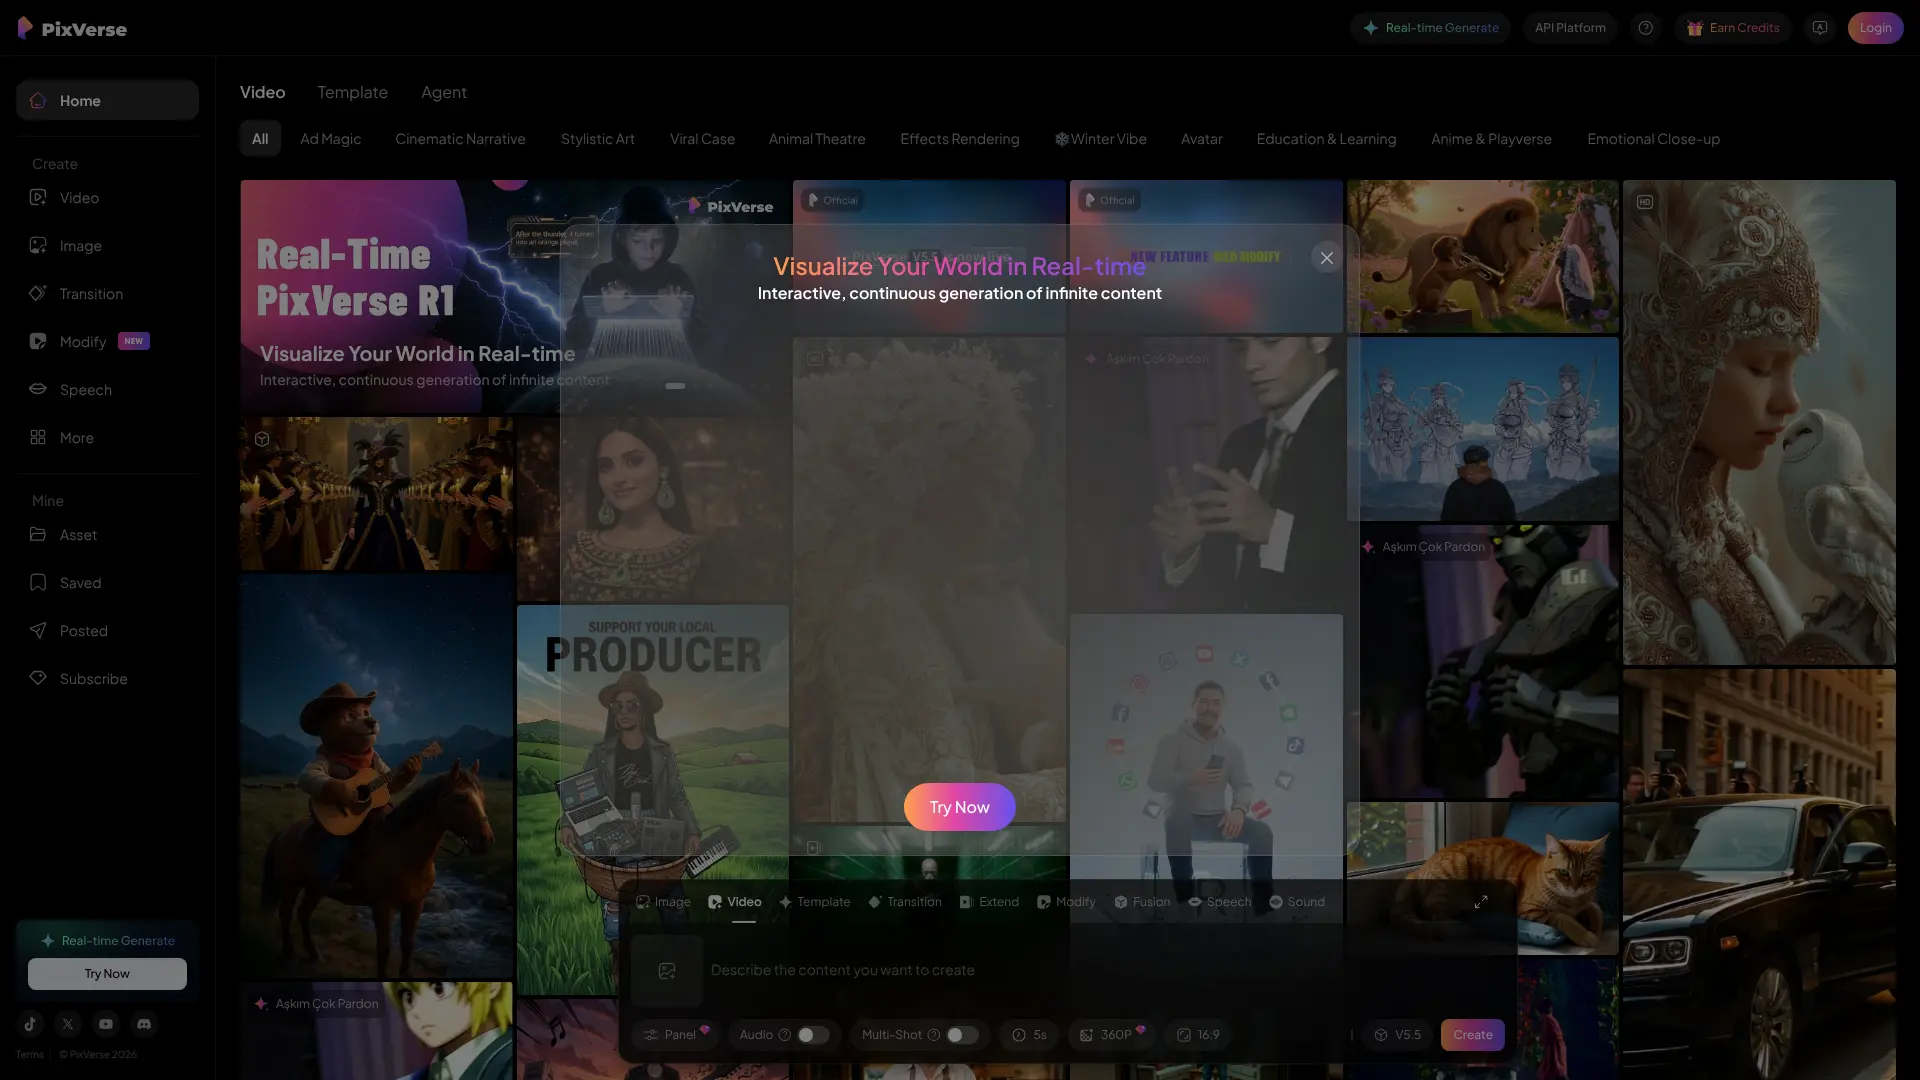Open the 16:9 aspect ratio selector
The image size is (1920, 1080).
point(1198,1035)
